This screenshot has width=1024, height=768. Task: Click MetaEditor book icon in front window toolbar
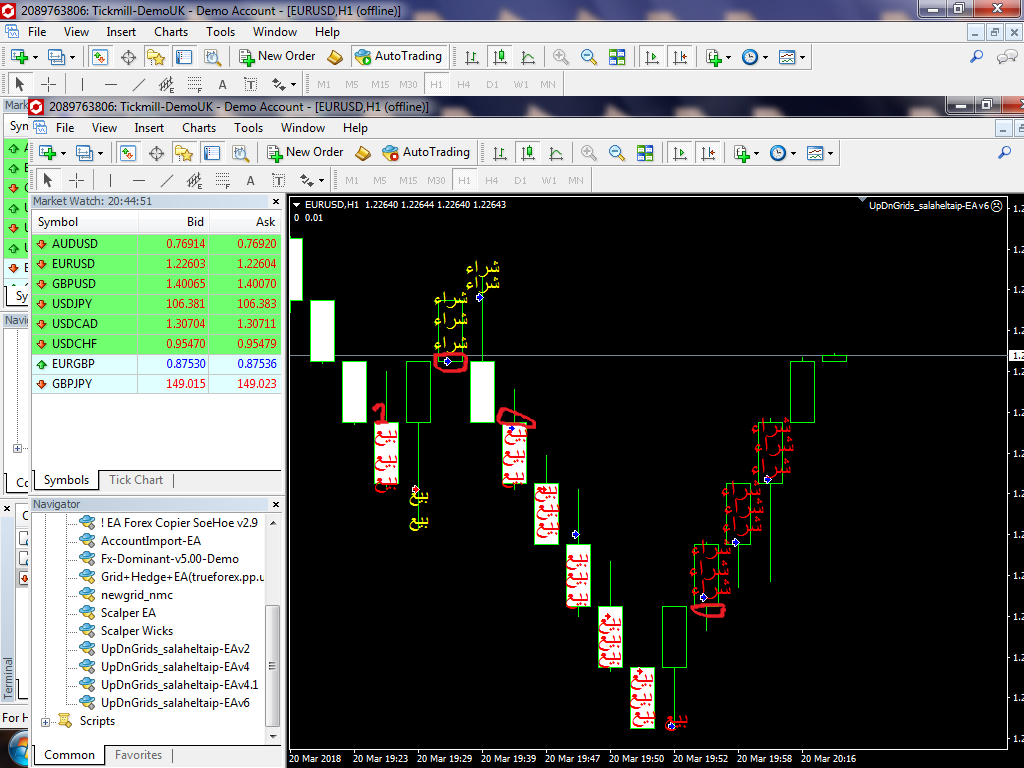(x=363, y=153)
